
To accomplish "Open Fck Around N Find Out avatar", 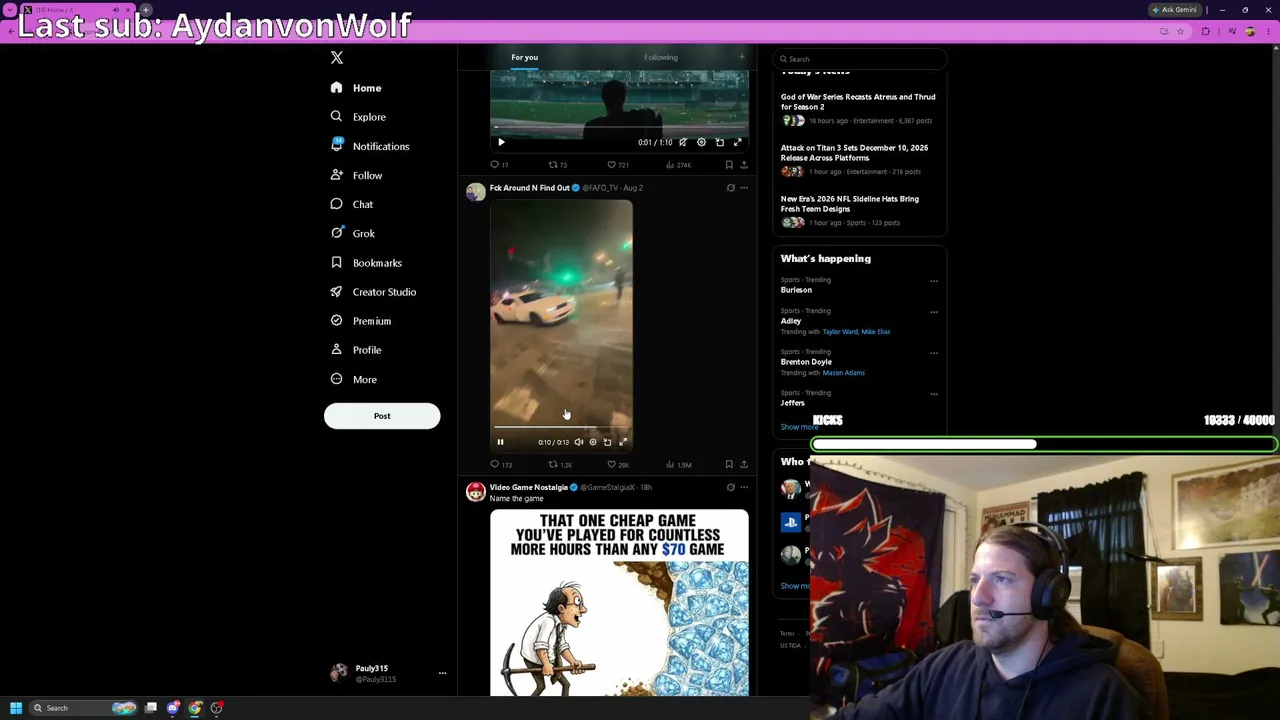I will pos(475,192).
